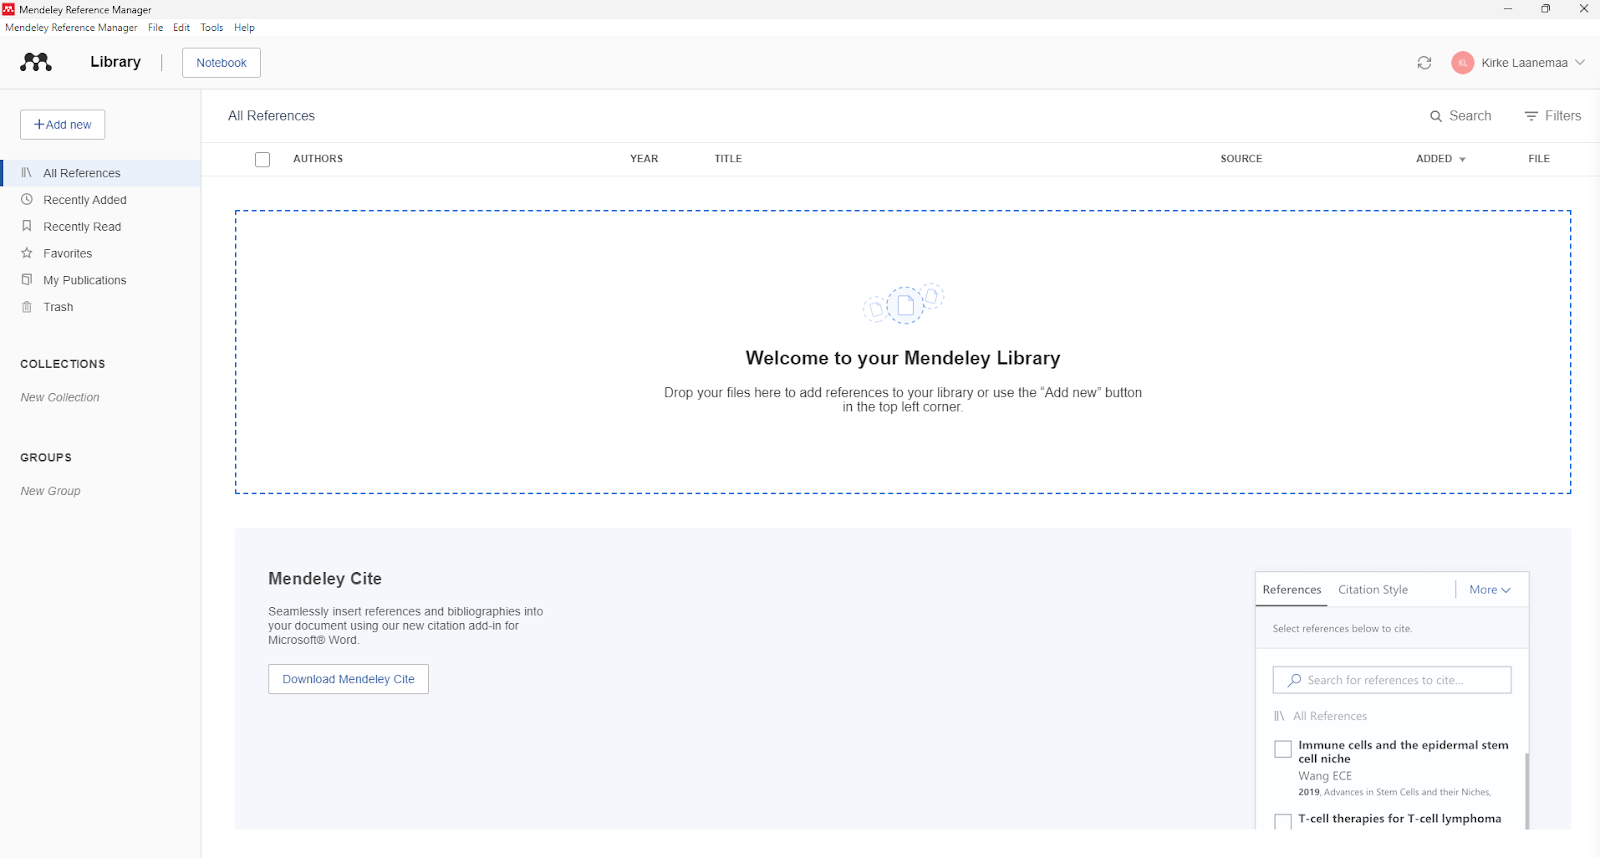Click the Cite preview scrollbar
1600x858 pixels.
1526,790
